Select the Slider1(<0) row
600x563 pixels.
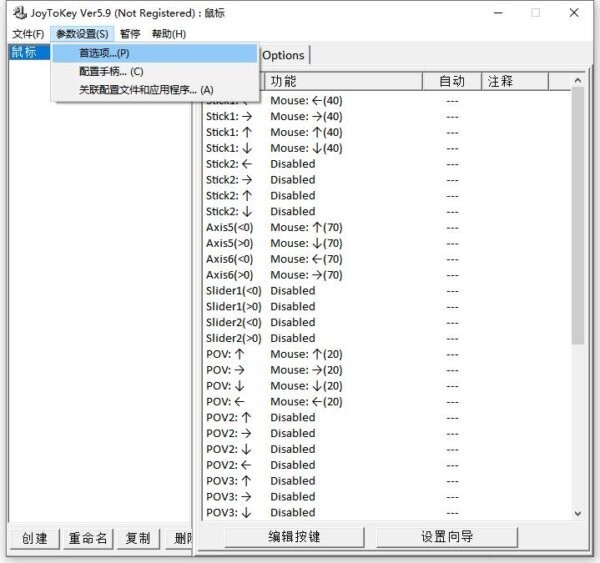click(x=386, y=291)
